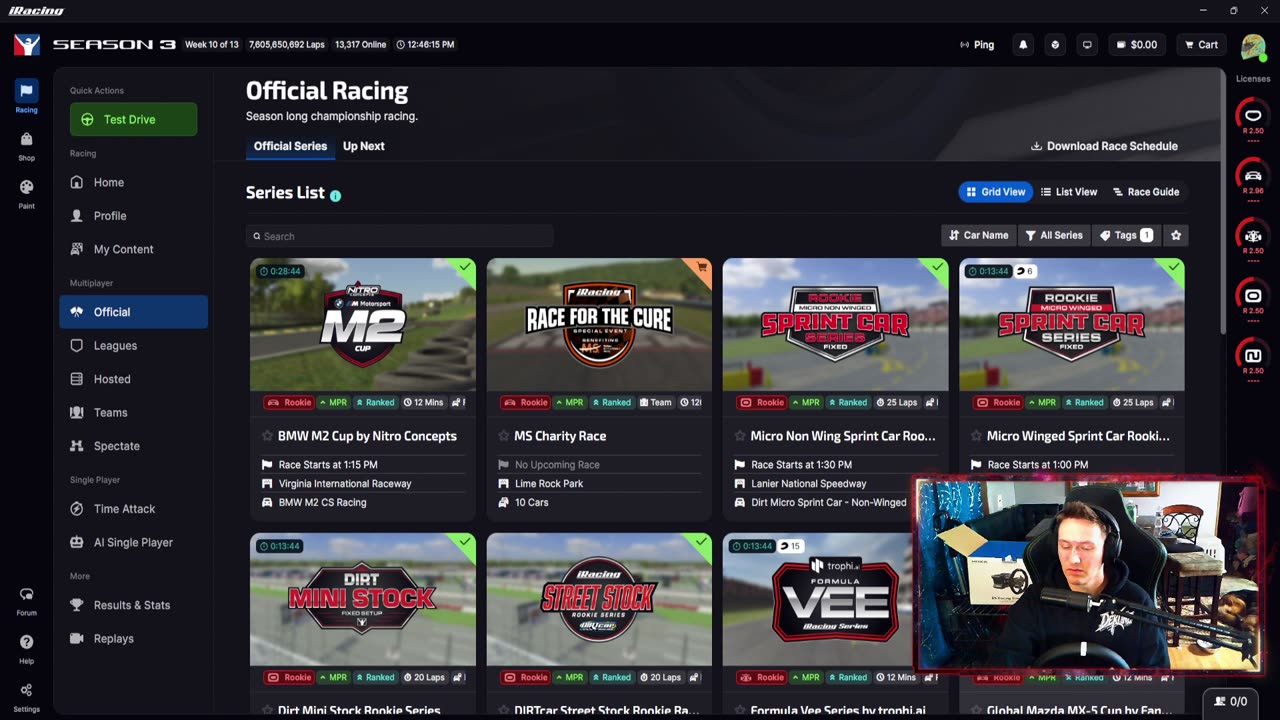Image resolution: width=1280 pixels, height=720 pixels.
Task: Select the Up Next tab
Action: click(x=364, y=146)
